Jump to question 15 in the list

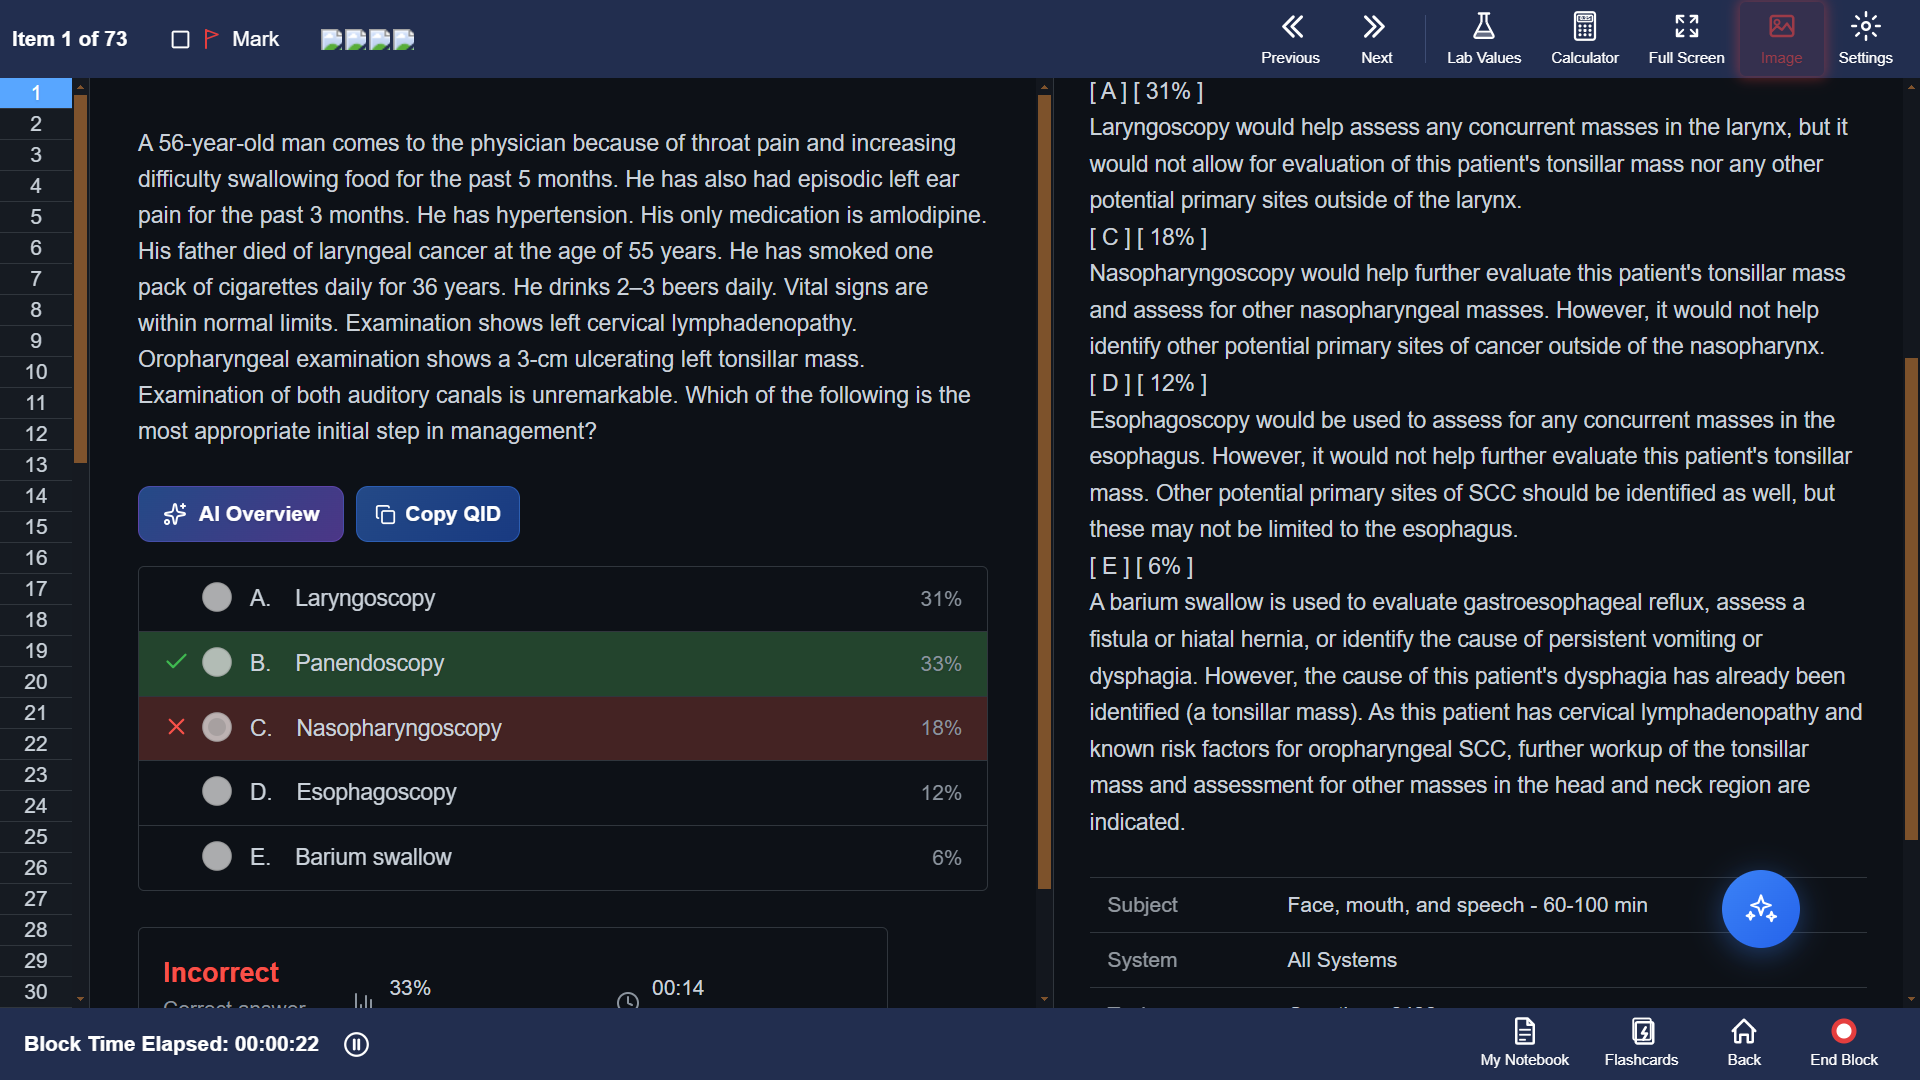[36, 527]
